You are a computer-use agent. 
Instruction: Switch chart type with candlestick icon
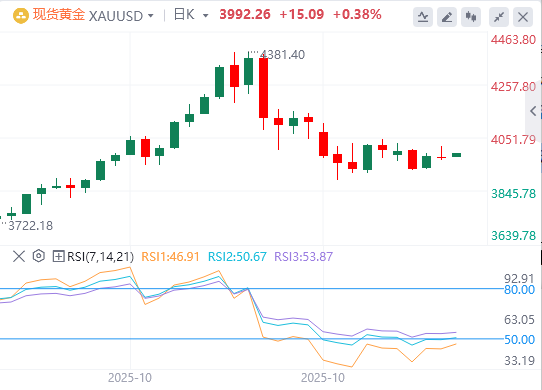pyautogui.click(x=471, y=17)
